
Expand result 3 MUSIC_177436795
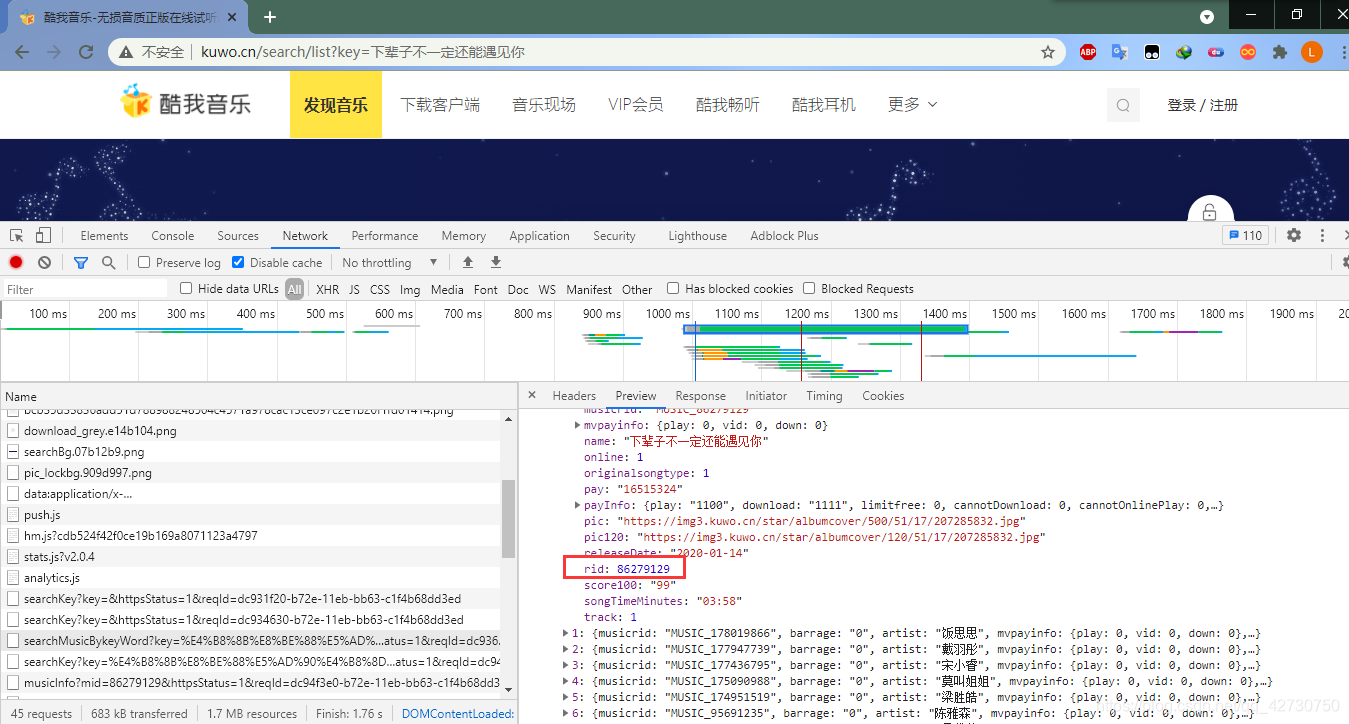point(567,665)
